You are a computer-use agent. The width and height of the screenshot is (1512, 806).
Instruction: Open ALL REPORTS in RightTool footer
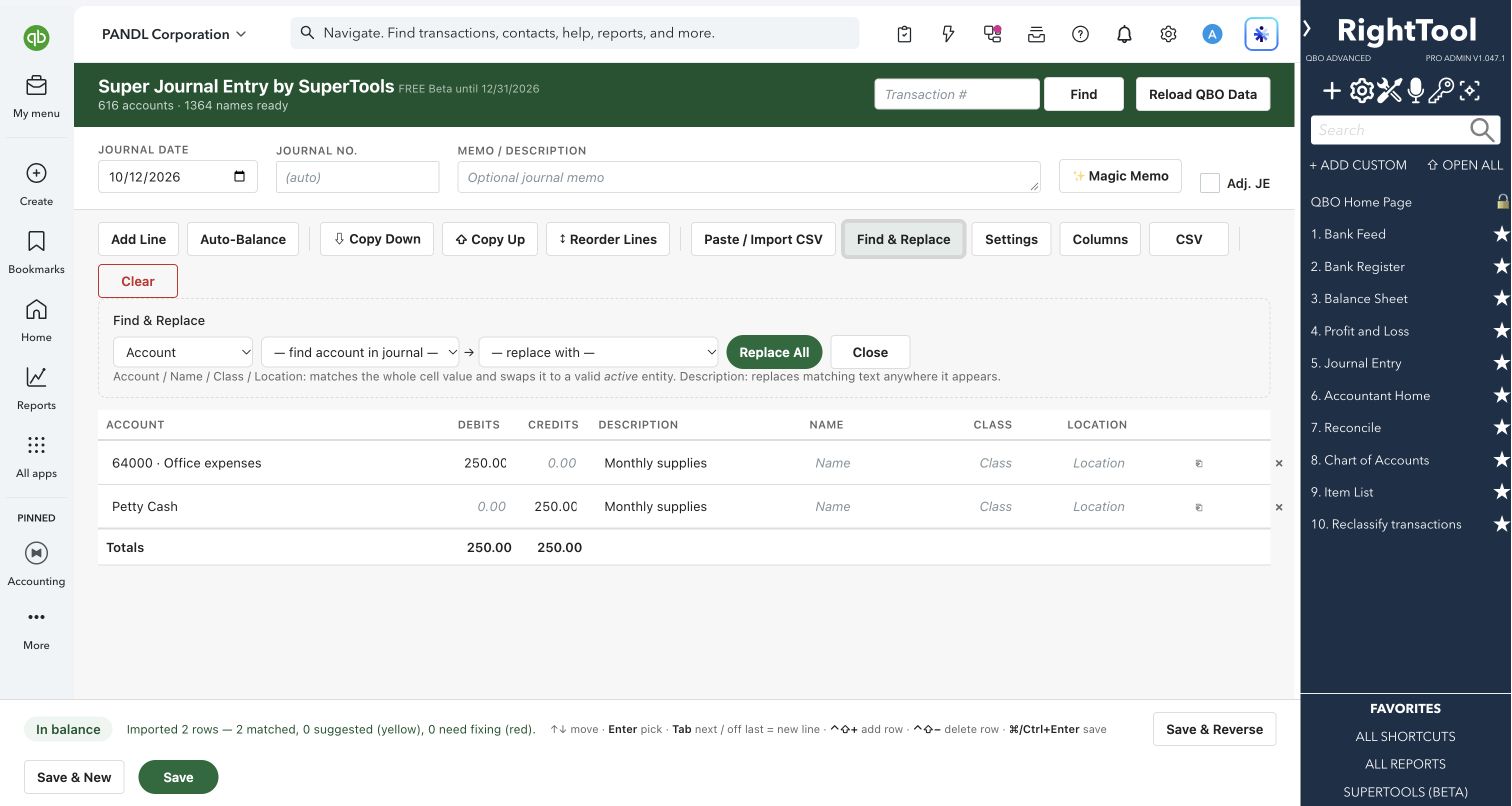pos(1405,764)
